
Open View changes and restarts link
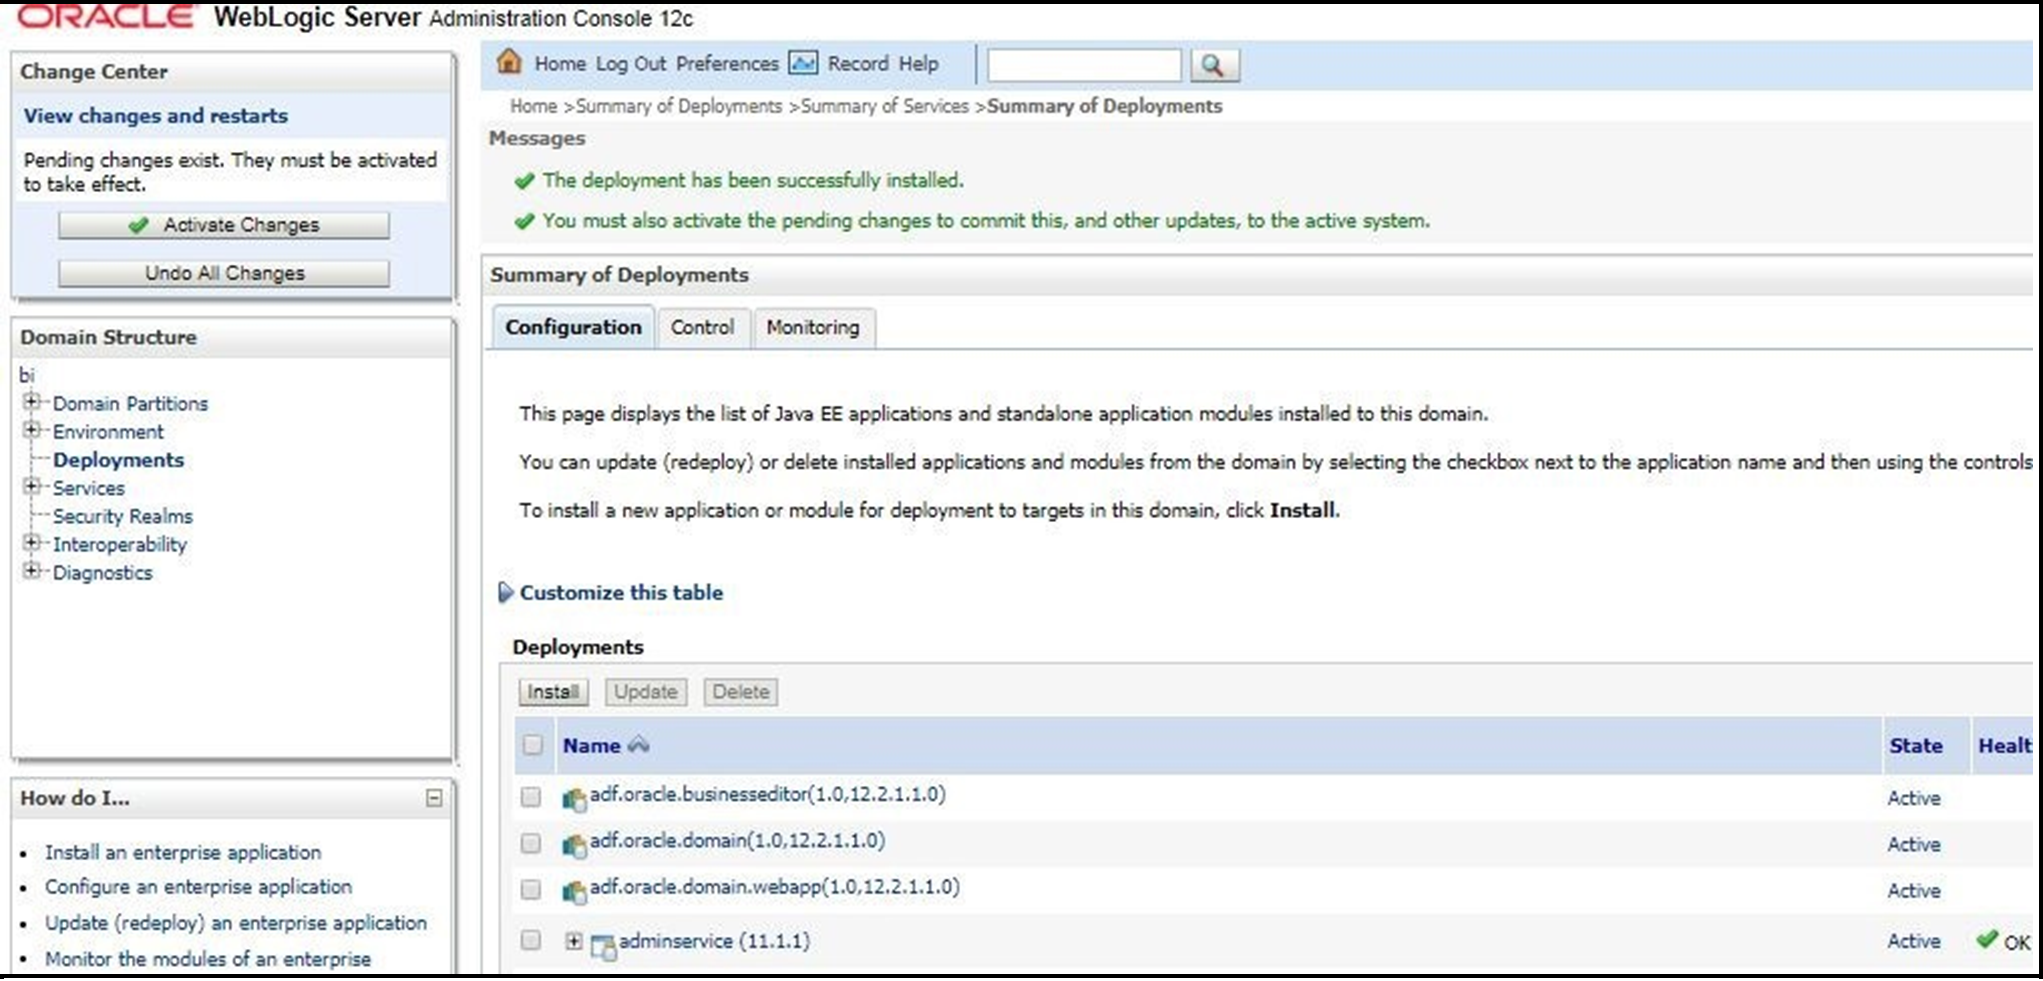(x=156, y=116)
